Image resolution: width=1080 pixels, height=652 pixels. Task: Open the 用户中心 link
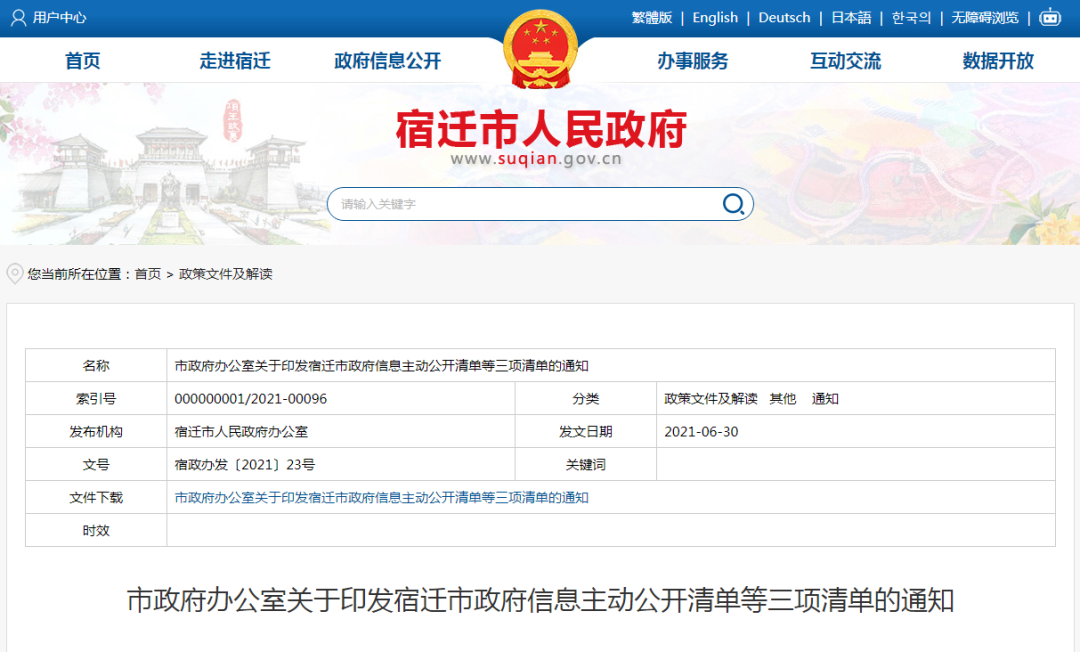59,17
